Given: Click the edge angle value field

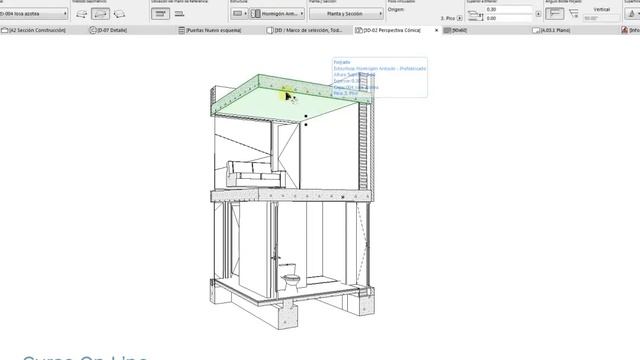Looking at the screenshot, I should pyautogui.click(x=601, y=18).
